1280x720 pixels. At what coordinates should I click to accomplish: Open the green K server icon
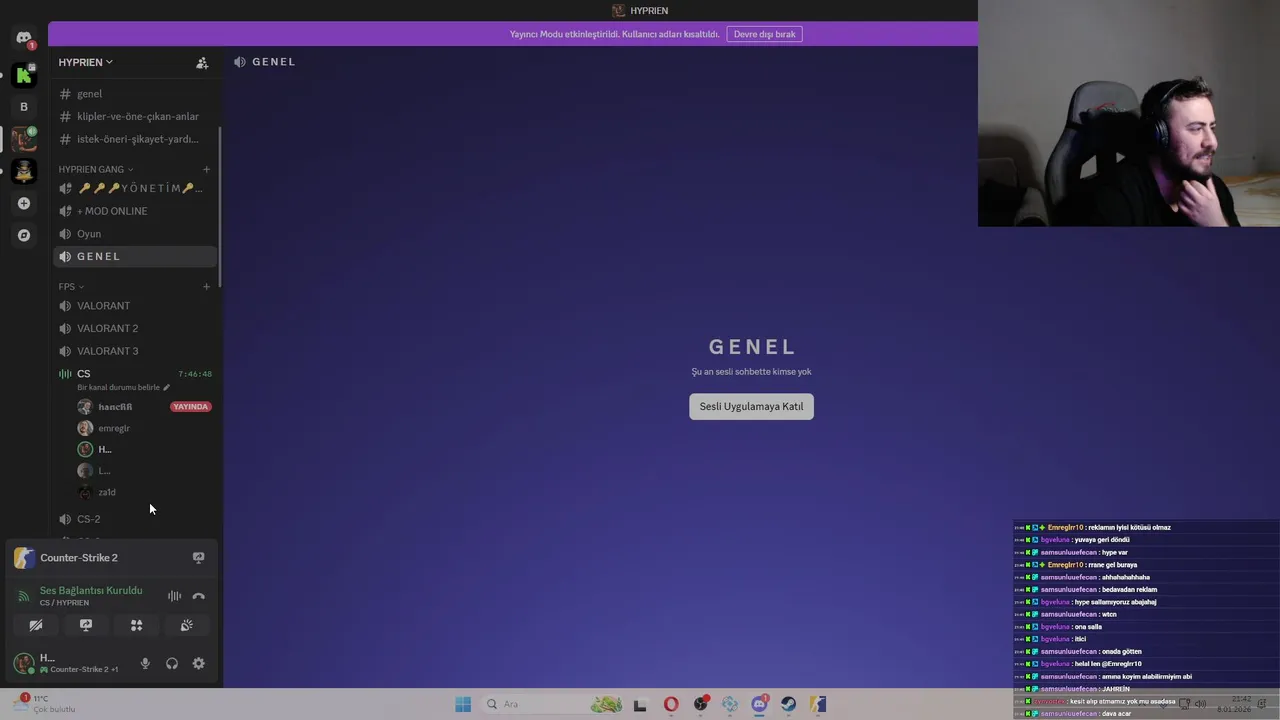tap(24, 75)
